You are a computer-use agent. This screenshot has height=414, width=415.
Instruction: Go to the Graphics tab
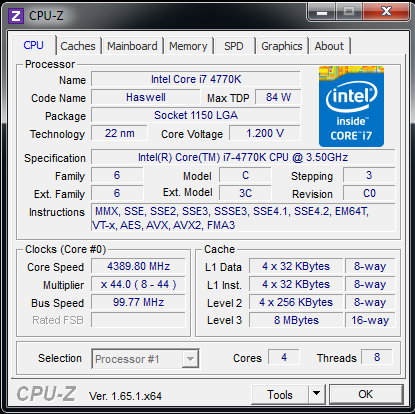pos(282,46)
